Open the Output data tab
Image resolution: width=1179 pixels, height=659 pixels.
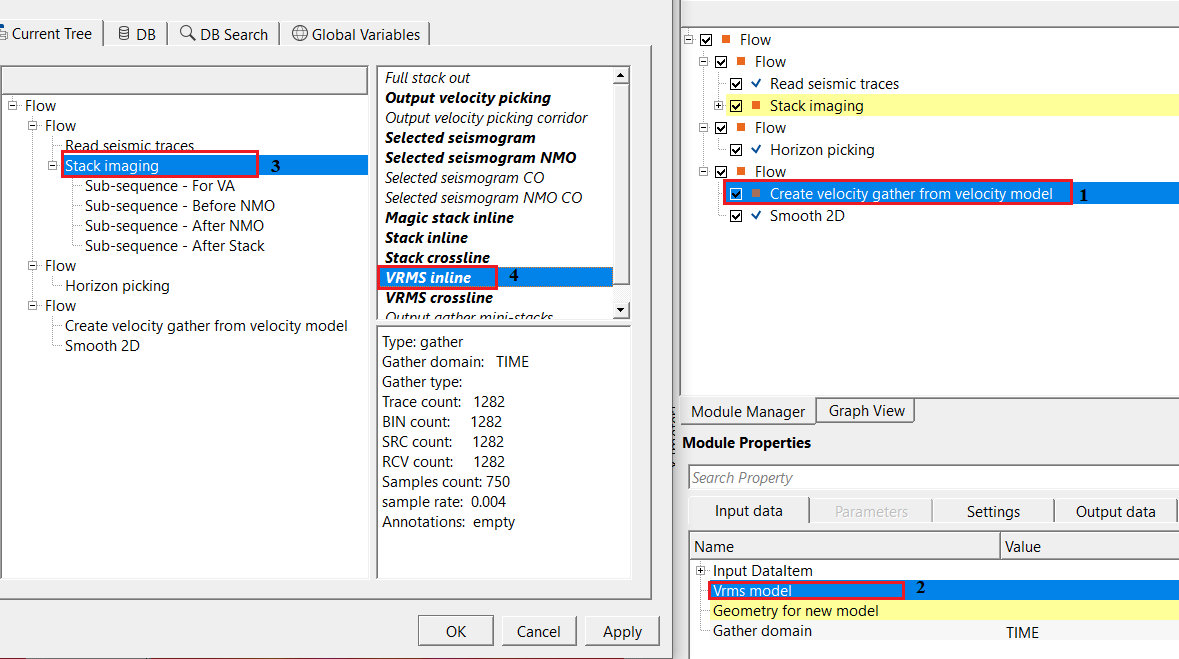pos(1115,511)
